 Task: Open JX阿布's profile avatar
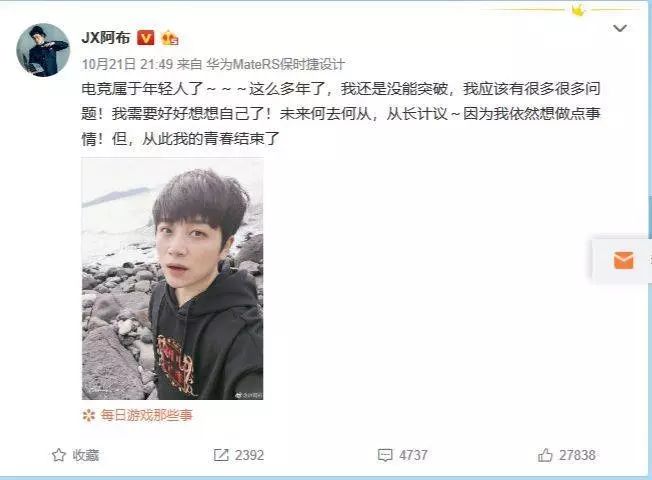43,50
